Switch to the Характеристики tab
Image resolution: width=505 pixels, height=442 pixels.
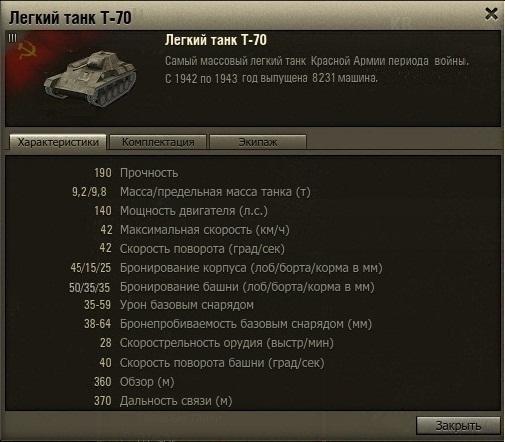coord(58,142)
